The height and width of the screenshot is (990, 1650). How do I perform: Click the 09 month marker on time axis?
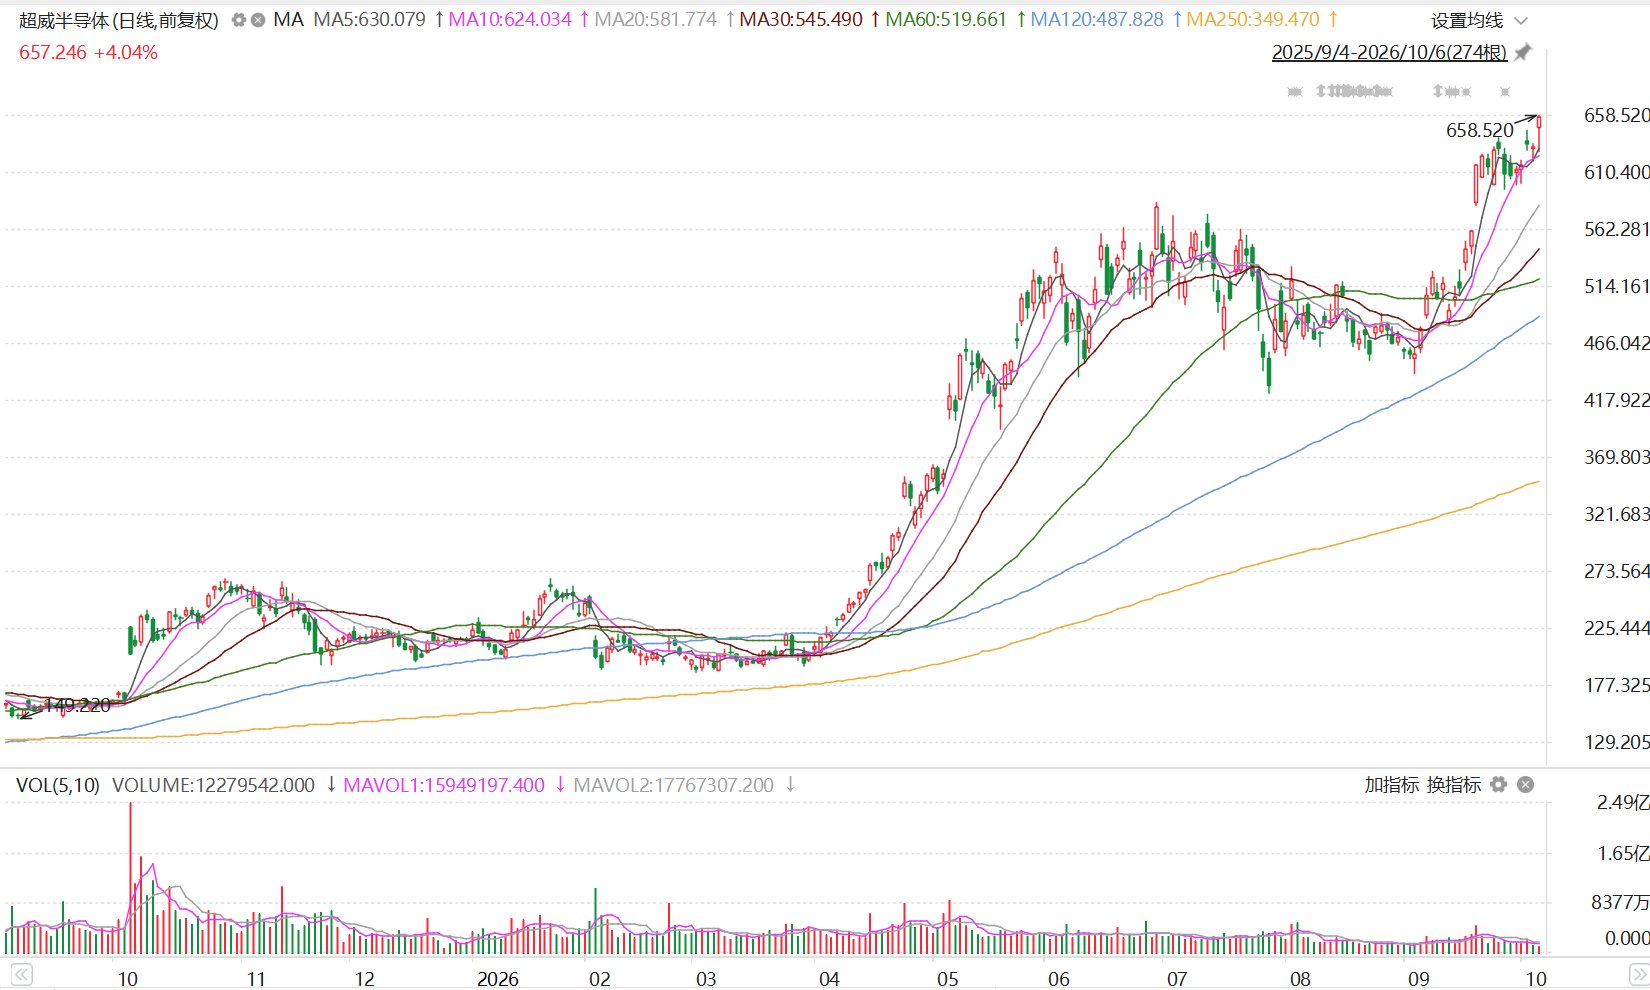1418,978
